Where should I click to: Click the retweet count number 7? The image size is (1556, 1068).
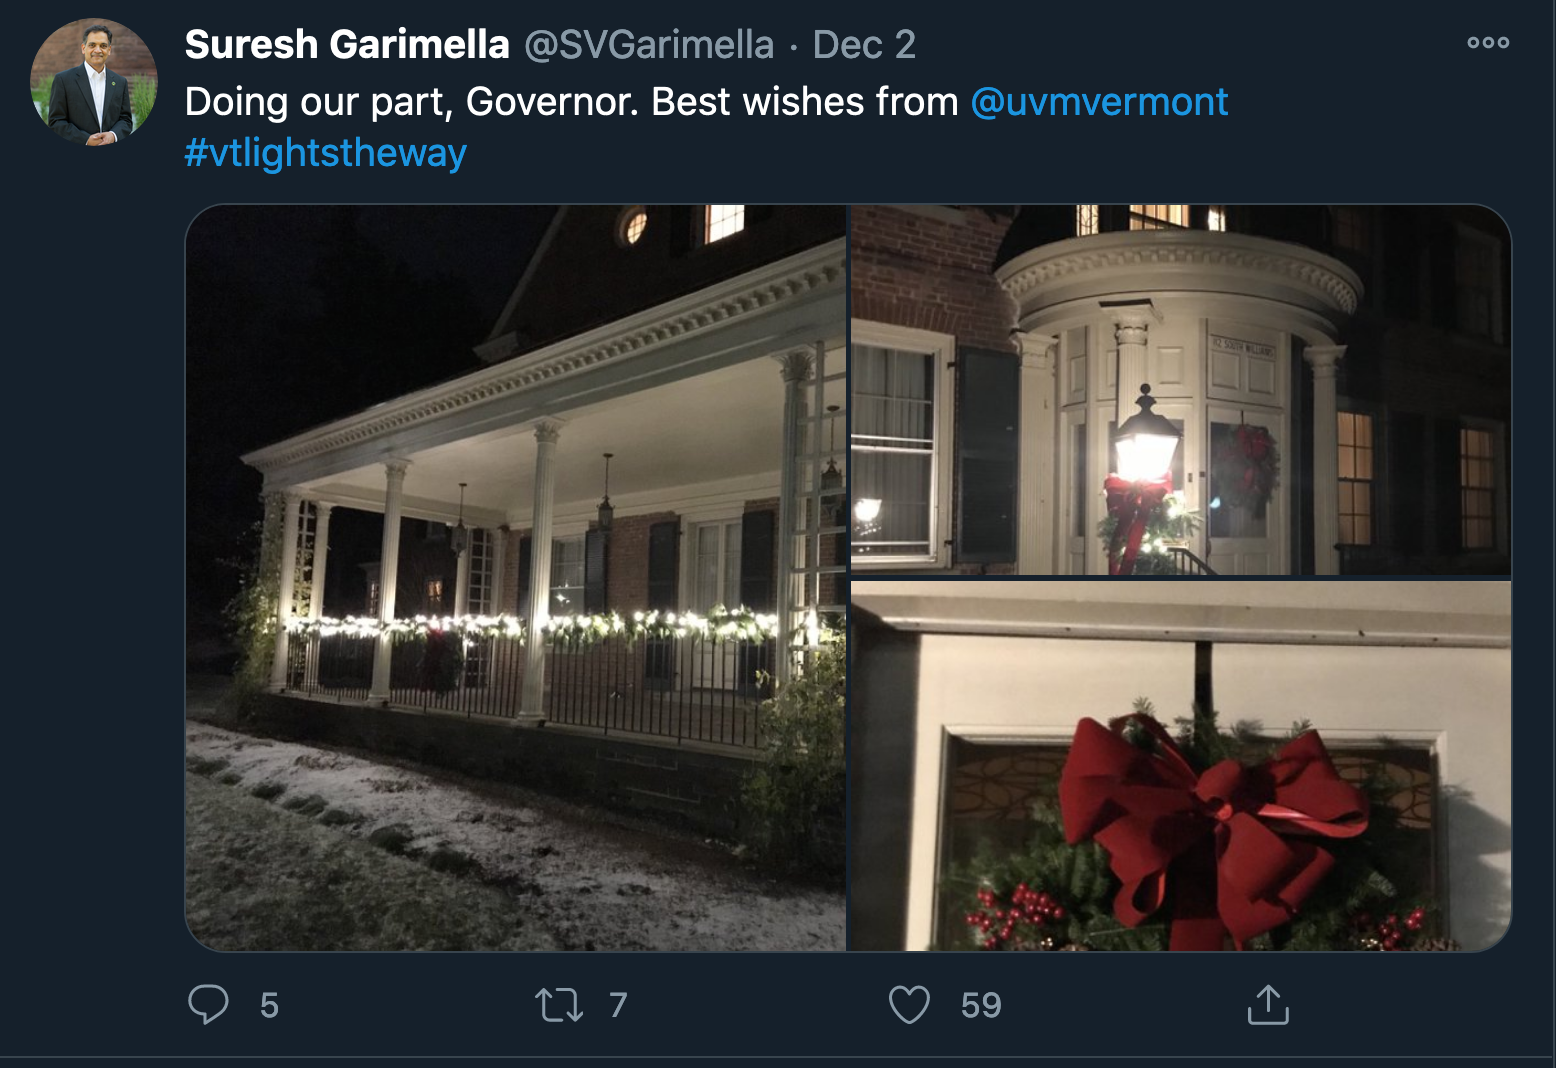point(618,1005)
